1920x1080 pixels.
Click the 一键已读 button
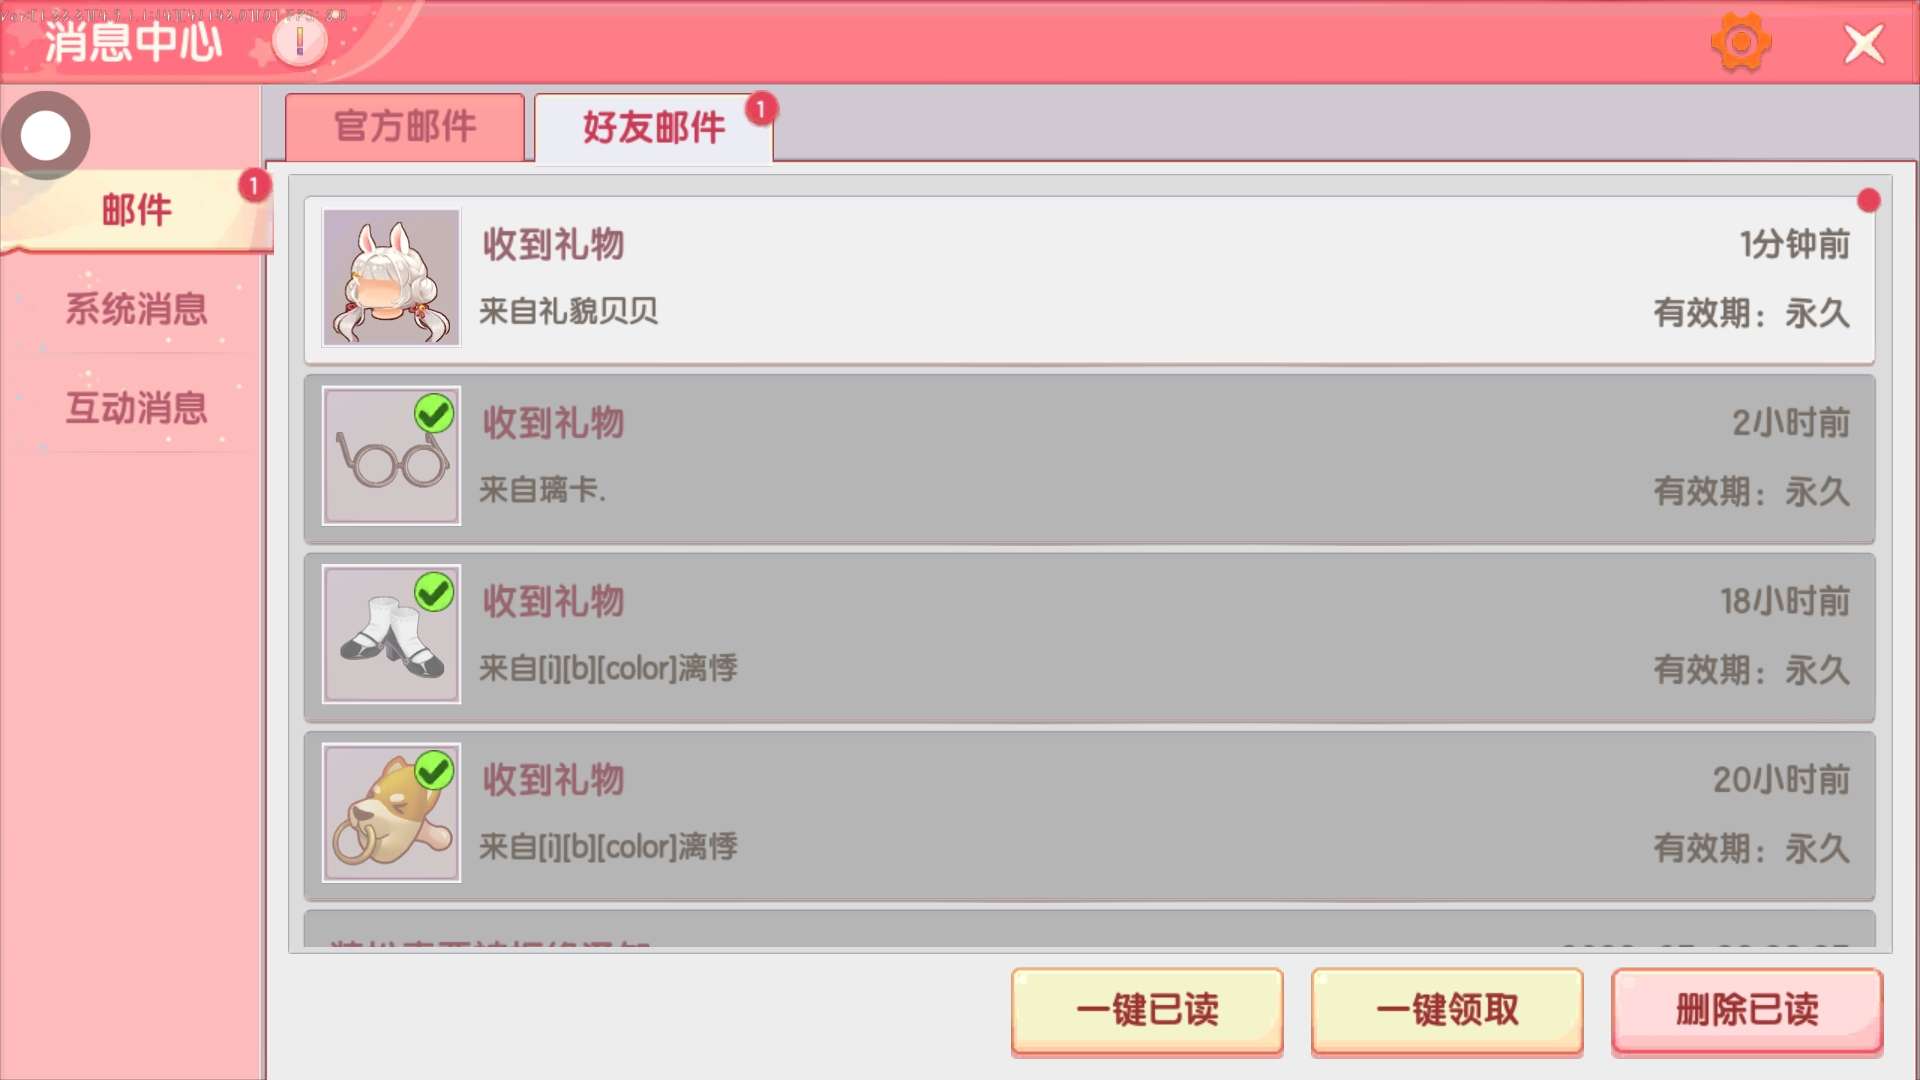tap(1147, 1010)
